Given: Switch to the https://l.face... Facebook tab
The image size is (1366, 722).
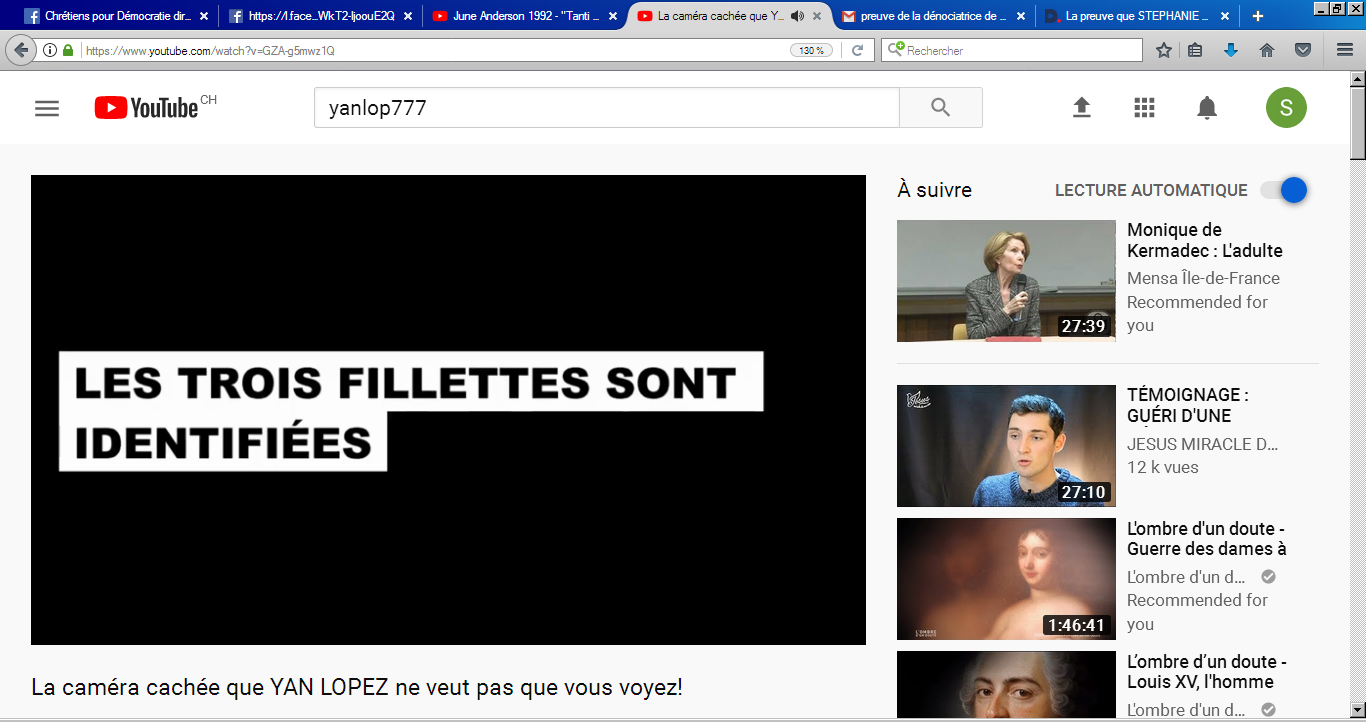Looking at the screenshot, I should (x=320, y=16).
